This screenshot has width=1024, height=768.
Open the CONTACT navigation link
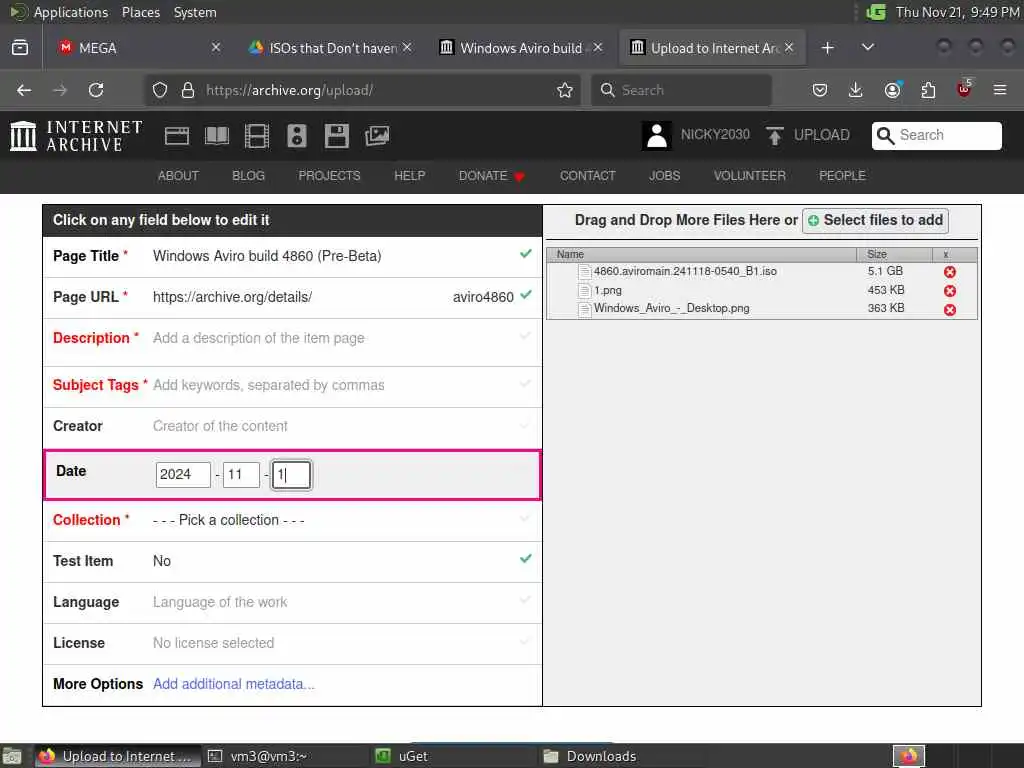(587, 176)
